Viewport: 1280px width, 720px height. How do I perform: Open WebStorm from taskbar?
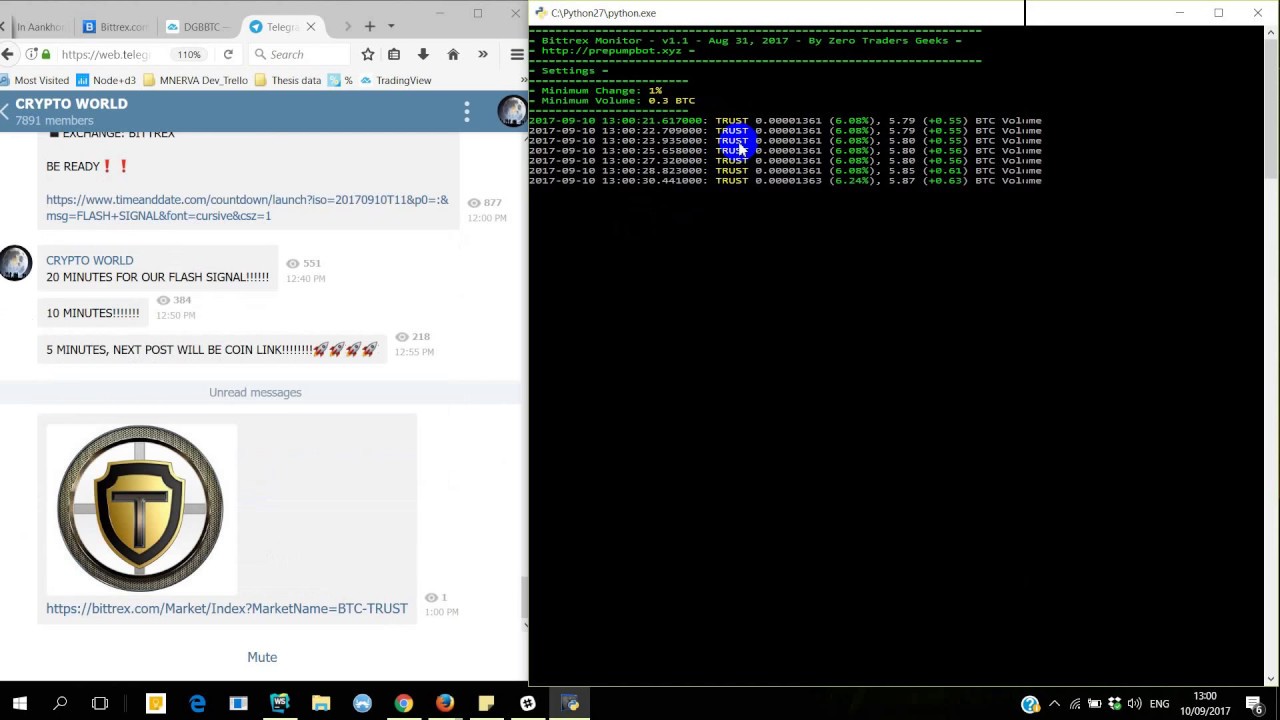click(x=279, y=703)
